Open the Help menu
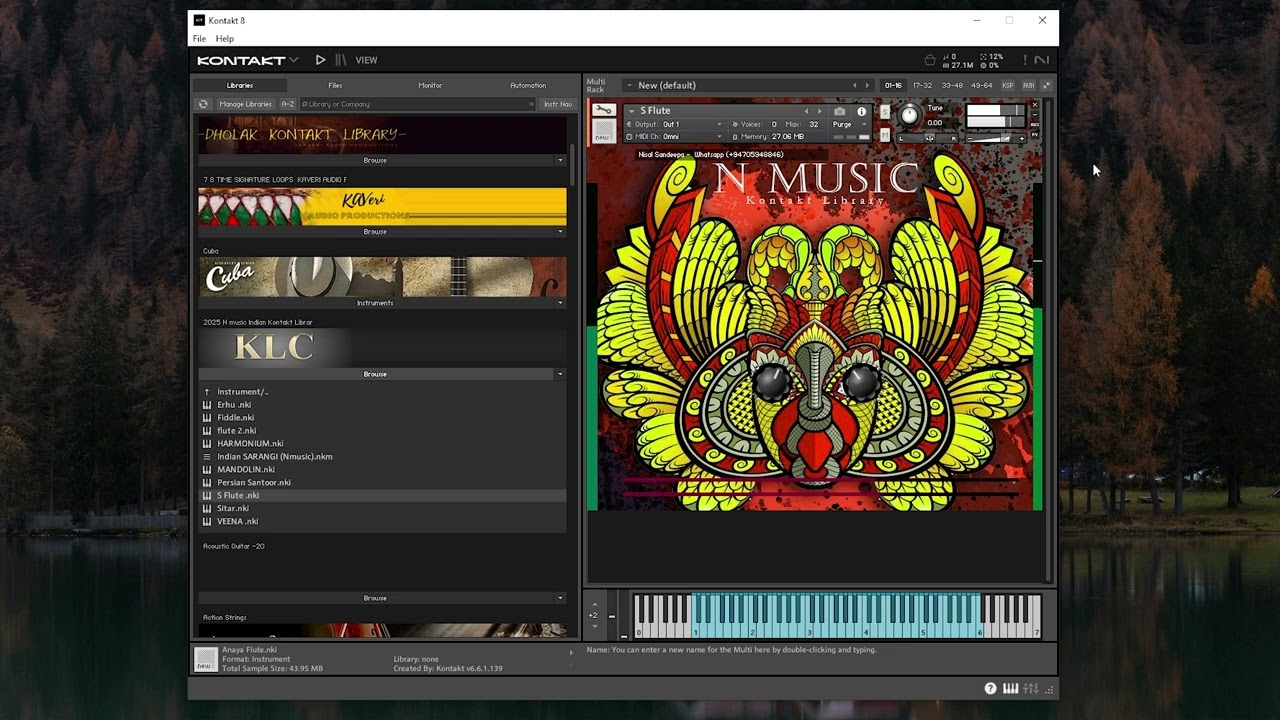The height and width of the screenshot is (720, 1280). [225, 38]
